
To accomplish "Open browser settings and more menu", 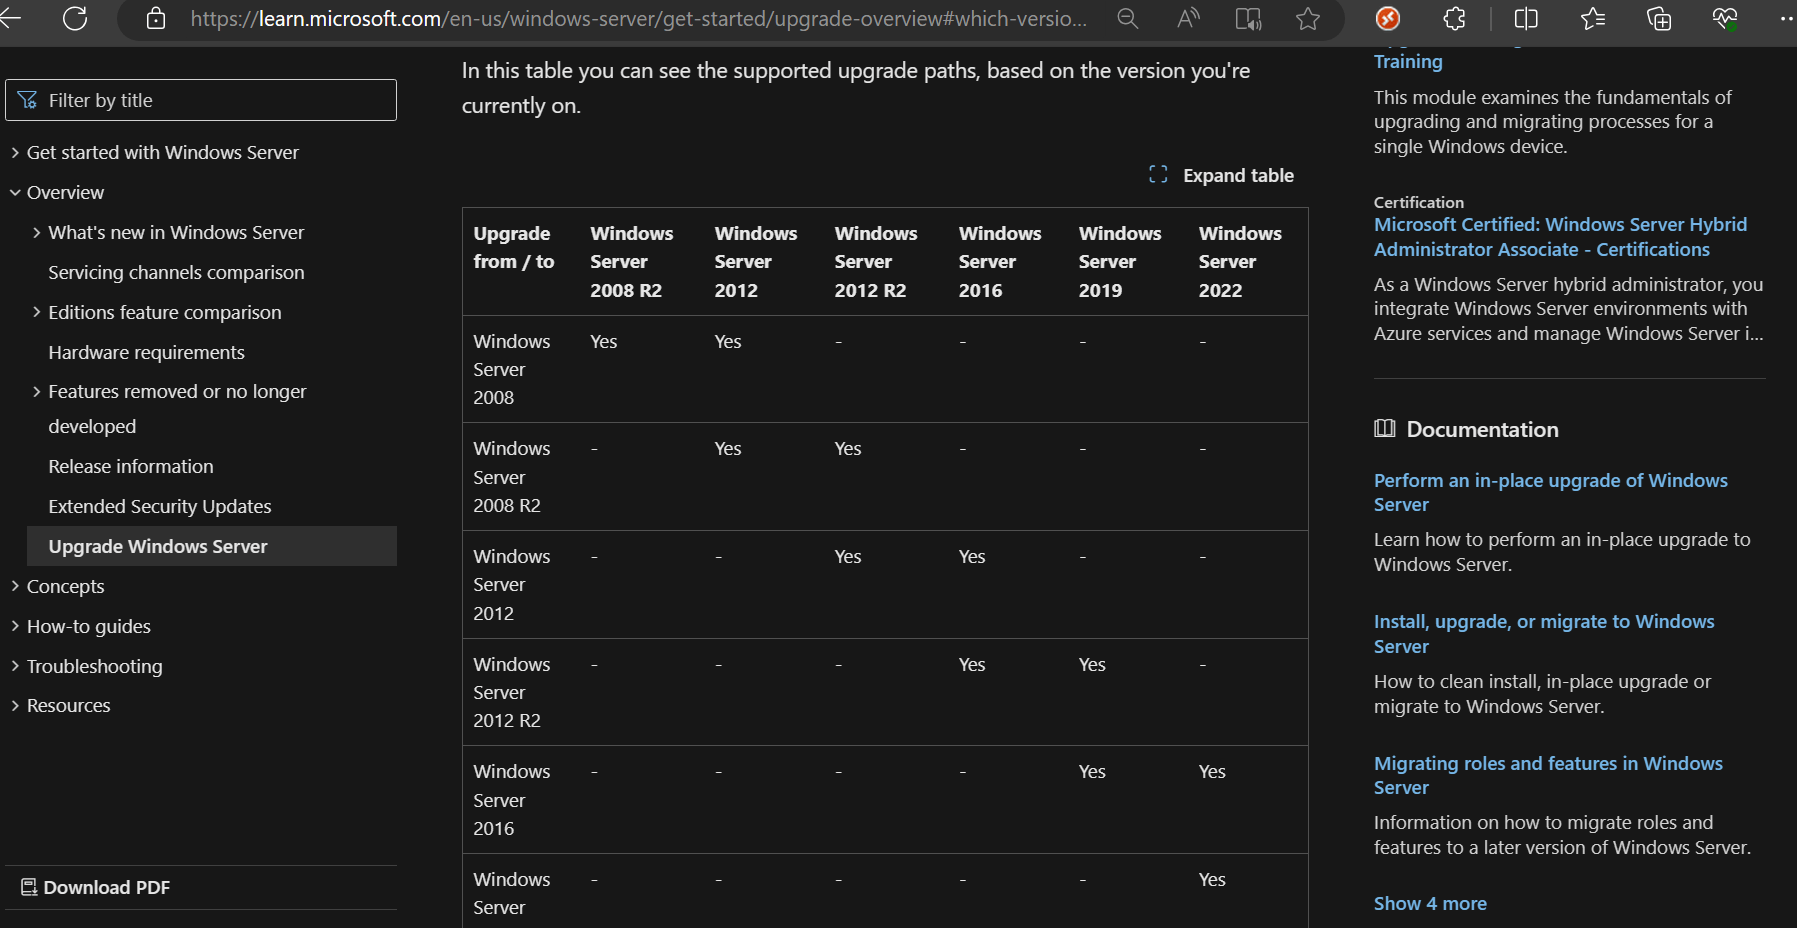I will [1787, 18].
